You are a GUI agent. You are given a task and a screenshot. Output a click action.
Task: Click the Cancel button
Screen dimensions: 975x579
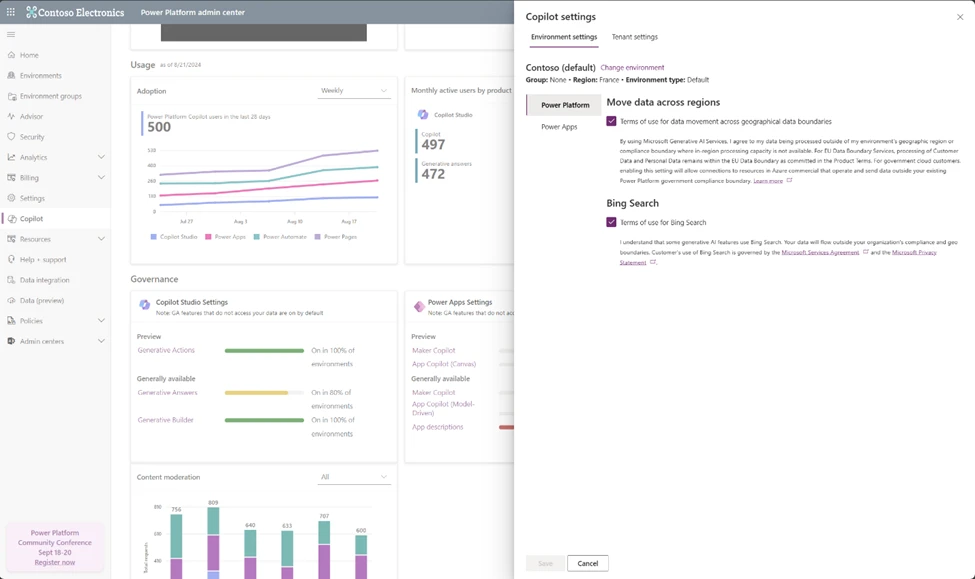[x=588, y=563]
